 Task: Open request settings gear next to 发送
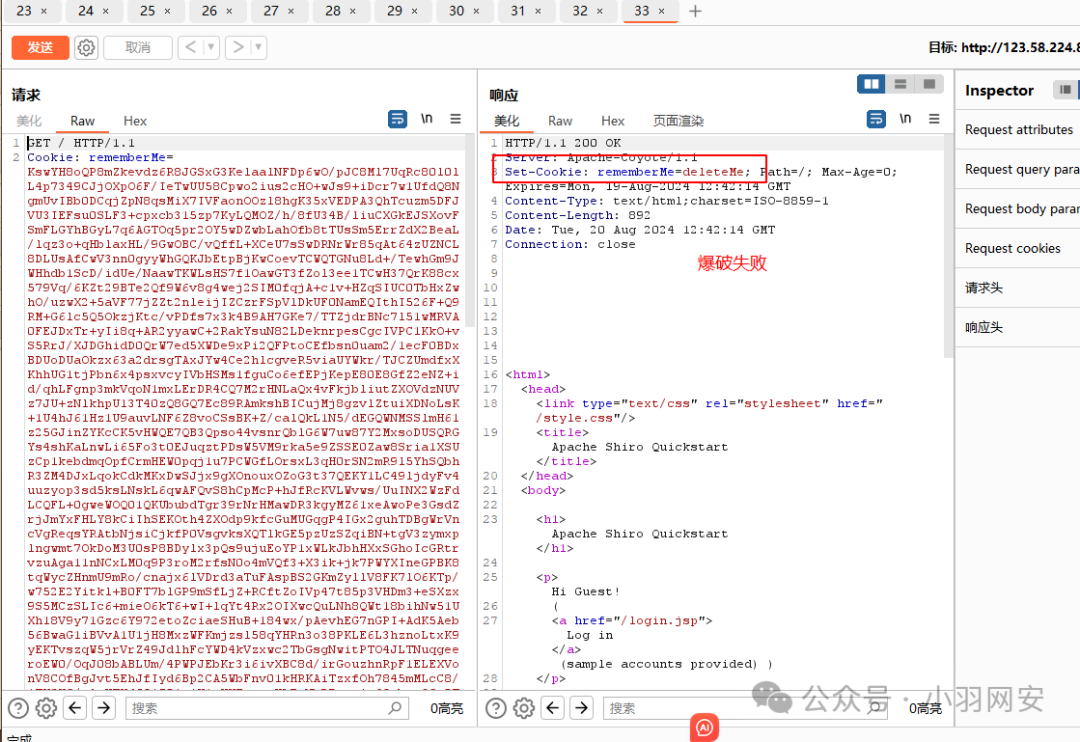pos(86,48)
